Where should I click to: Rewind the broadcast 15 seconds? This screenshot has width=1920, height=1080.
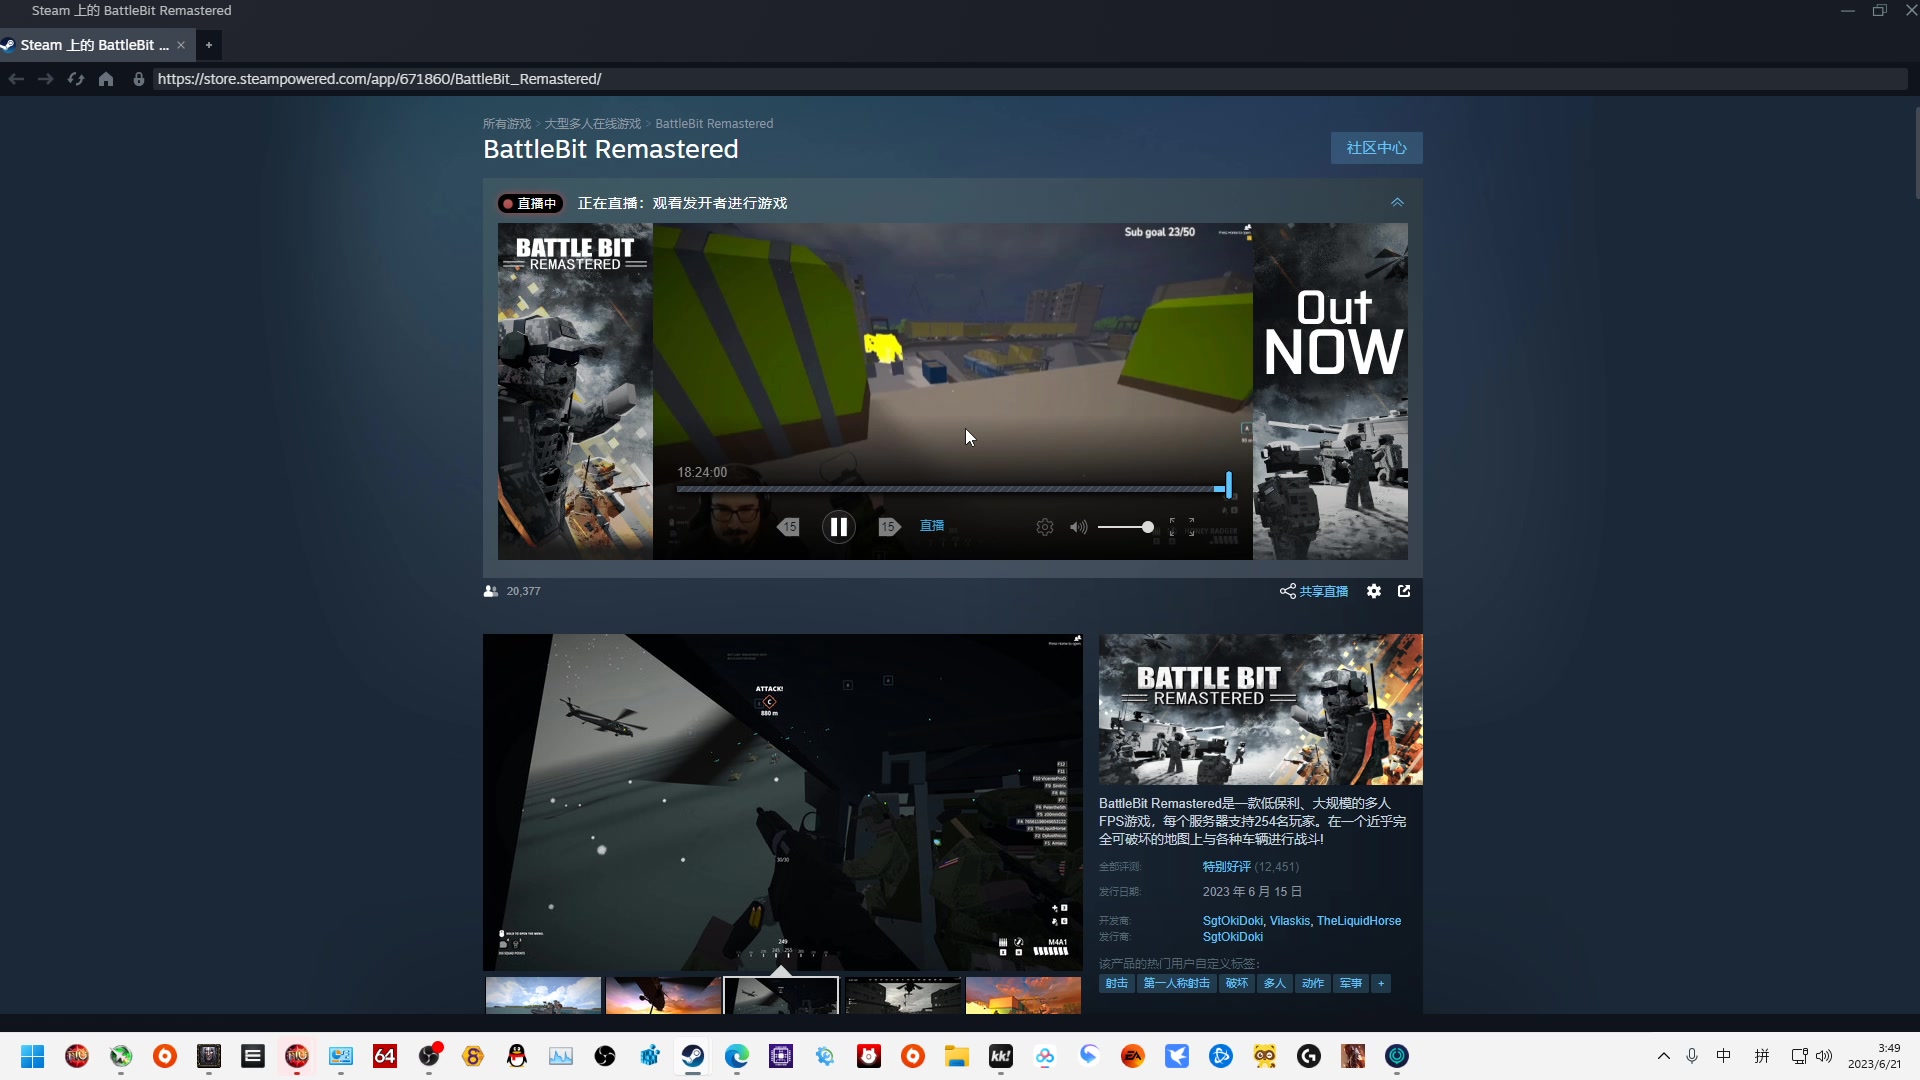tap(789, 527)
